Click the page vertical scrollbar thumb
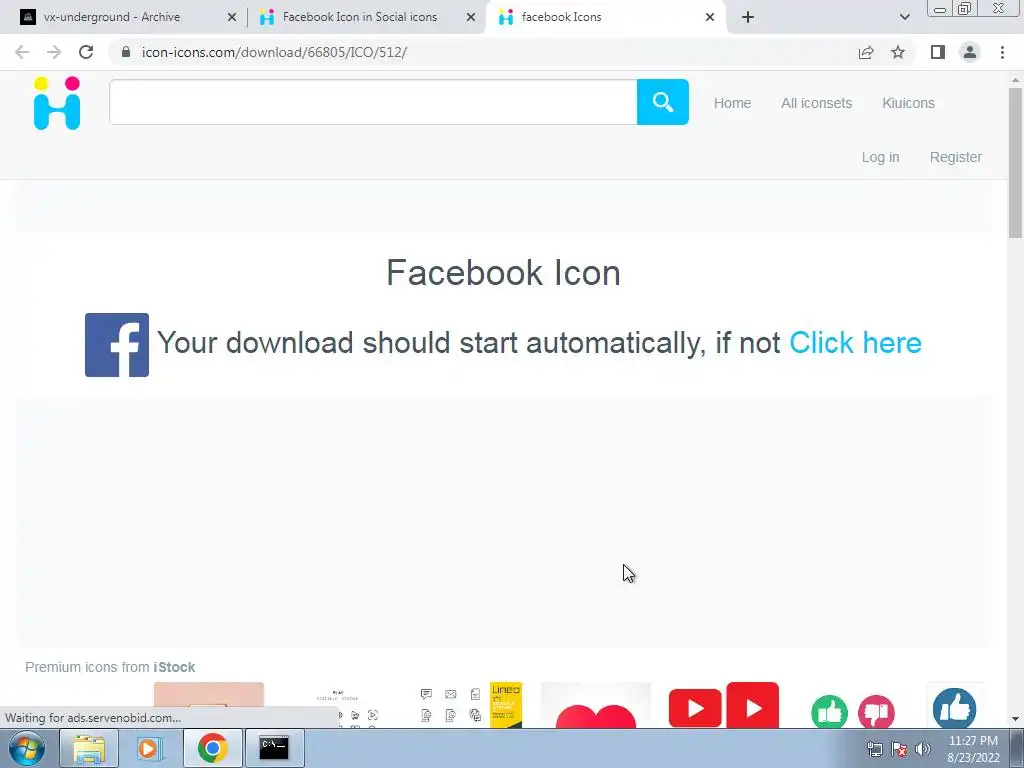The image size is (1024, 768). (1016, 163)
